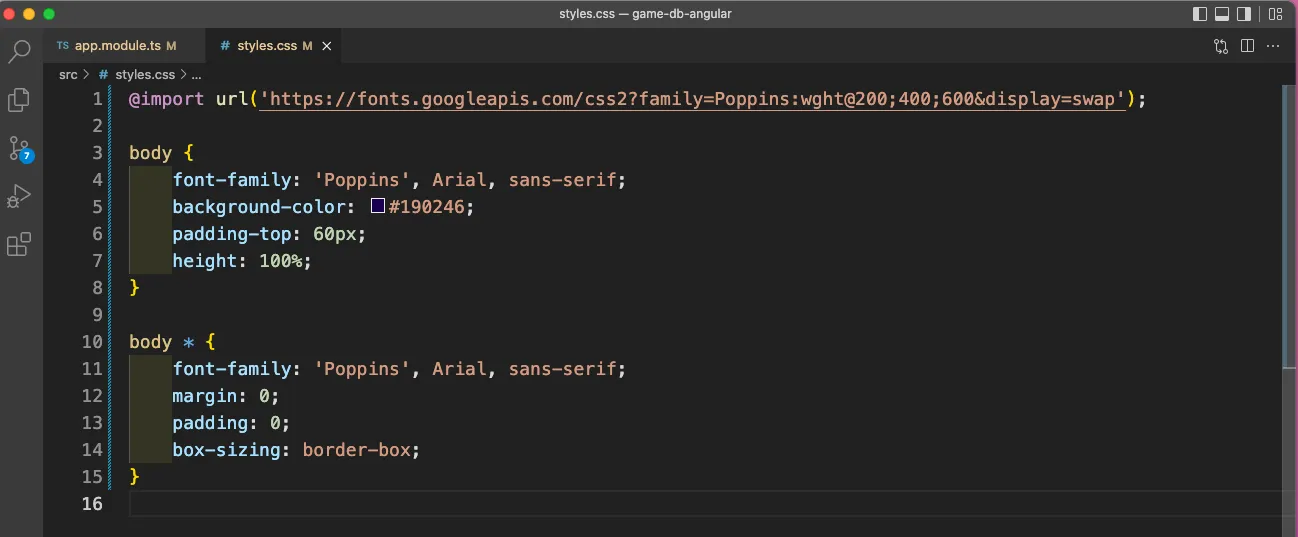
Task: Click the background-color property name
Action: point(259,207)
